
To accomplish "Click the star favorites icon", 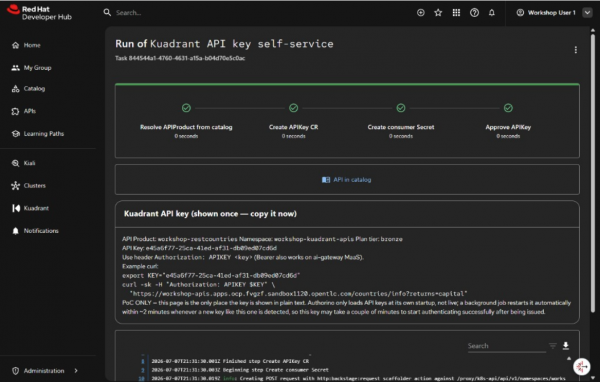I will pyautogui.click(x=438, y=13).
